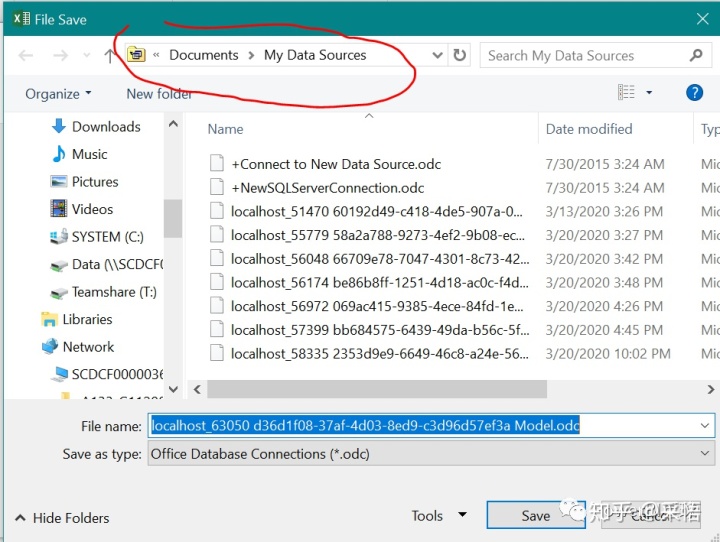This screenshot has width=720, height=542.
Task: Click the Forward navigation arrow
Action: 61,56
